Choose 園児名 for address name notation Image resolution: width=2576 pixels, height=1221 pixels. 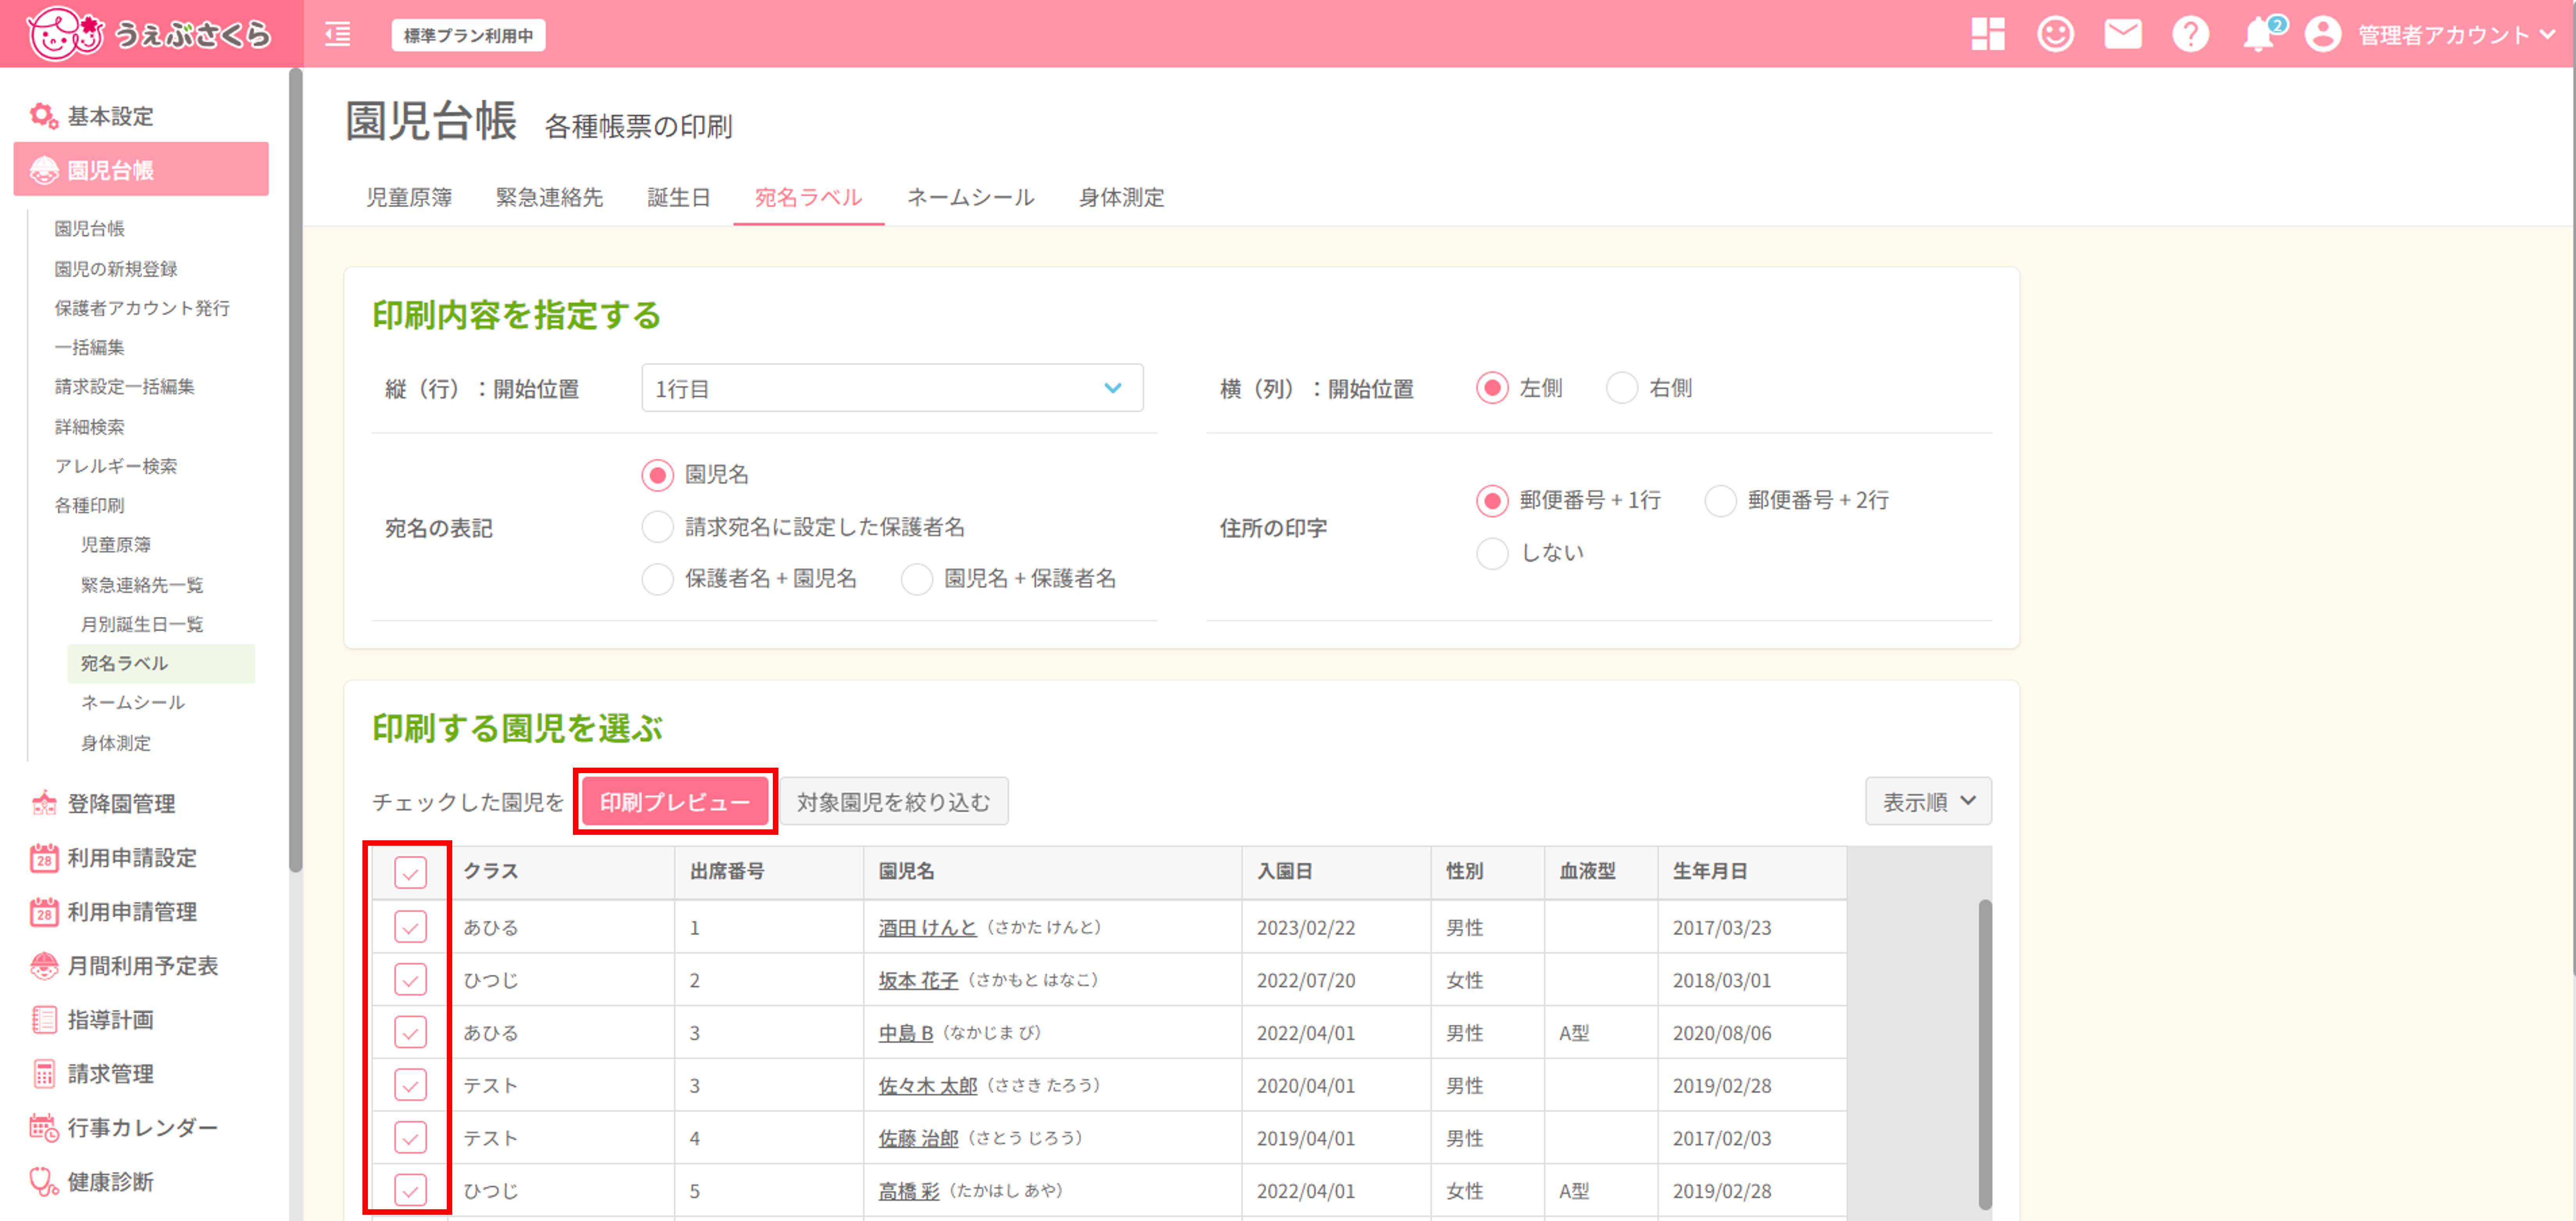point(657,475)
